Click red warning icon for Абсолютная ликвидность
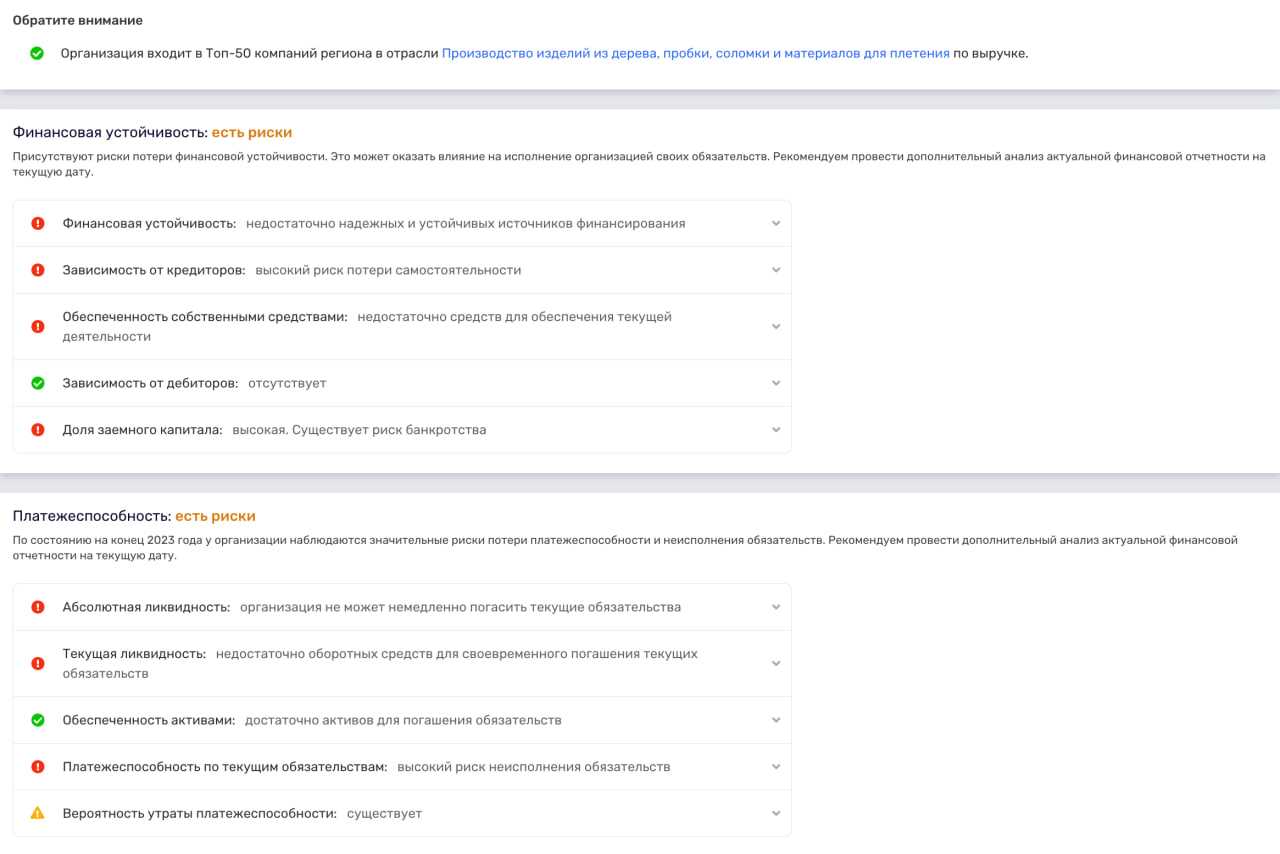 point(38,607)
